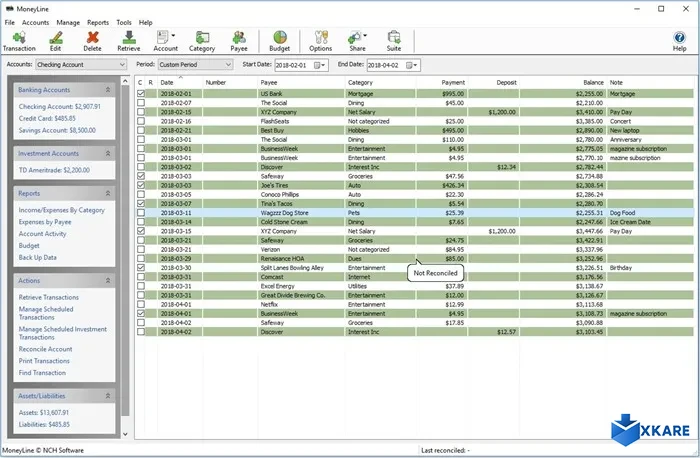700x458 pixels.
Task: Open Credit Card: $485.85 link
Action: (47, 118)
